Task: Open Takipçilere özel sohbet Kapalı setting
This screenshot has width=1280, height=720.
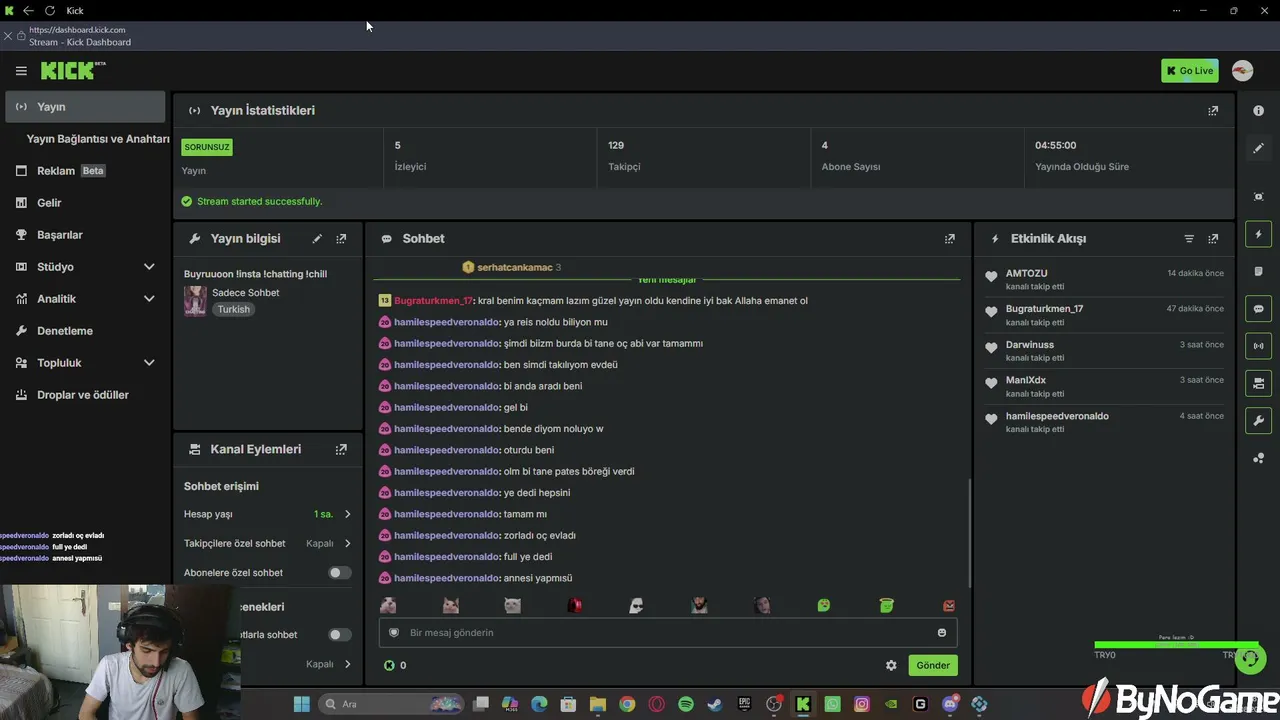Action: [267, 544]
